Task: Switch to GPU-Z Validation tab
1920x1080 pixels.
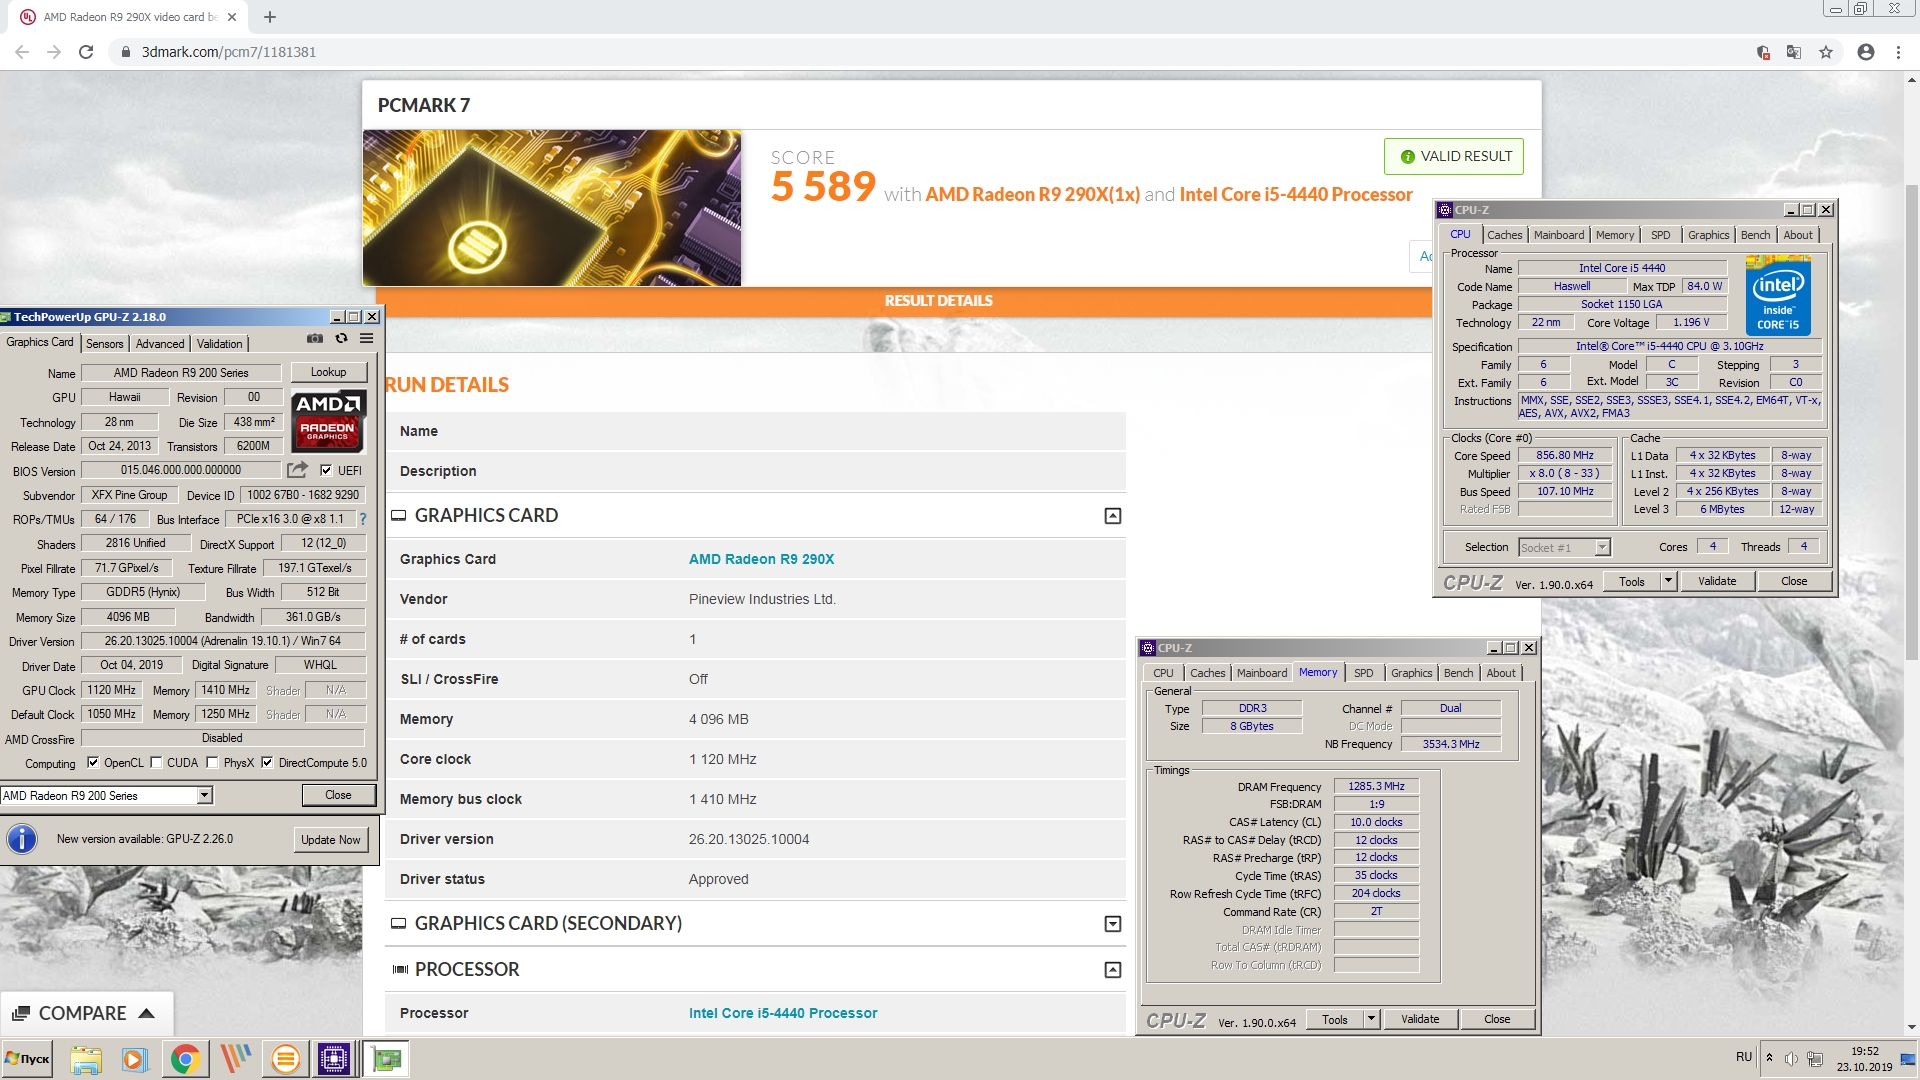Action: [220, 344]
